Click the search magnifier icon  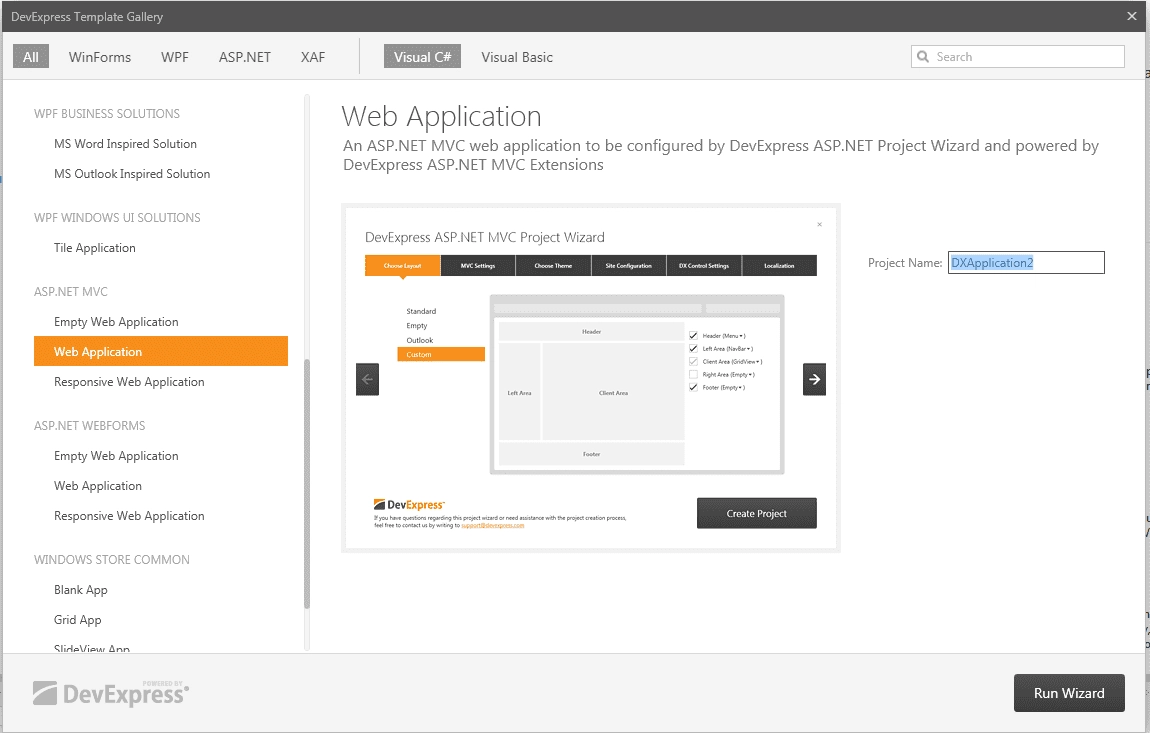click(x=923, y=56)
